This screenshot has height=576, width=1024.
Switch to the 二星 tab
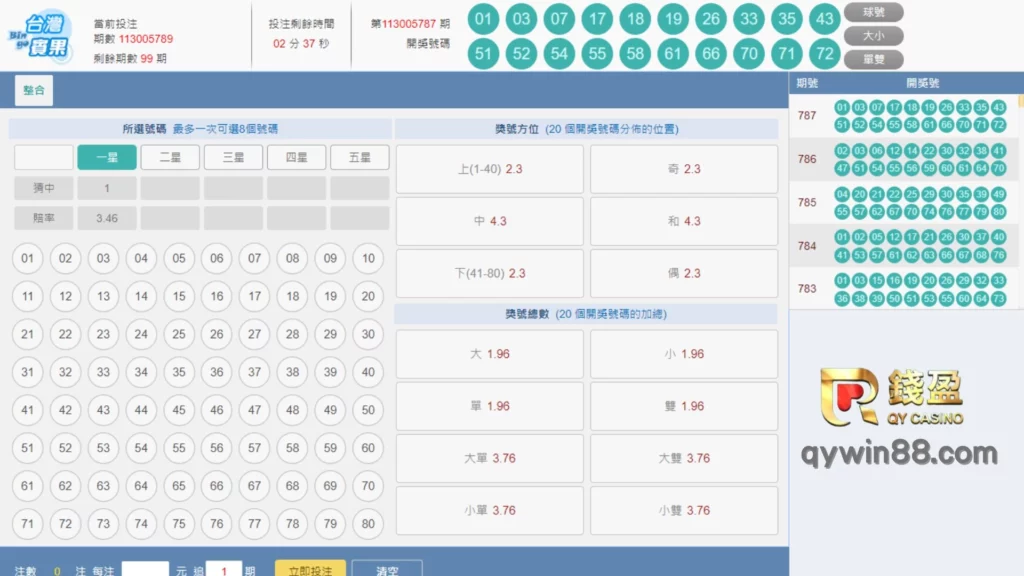pos(170,157)
